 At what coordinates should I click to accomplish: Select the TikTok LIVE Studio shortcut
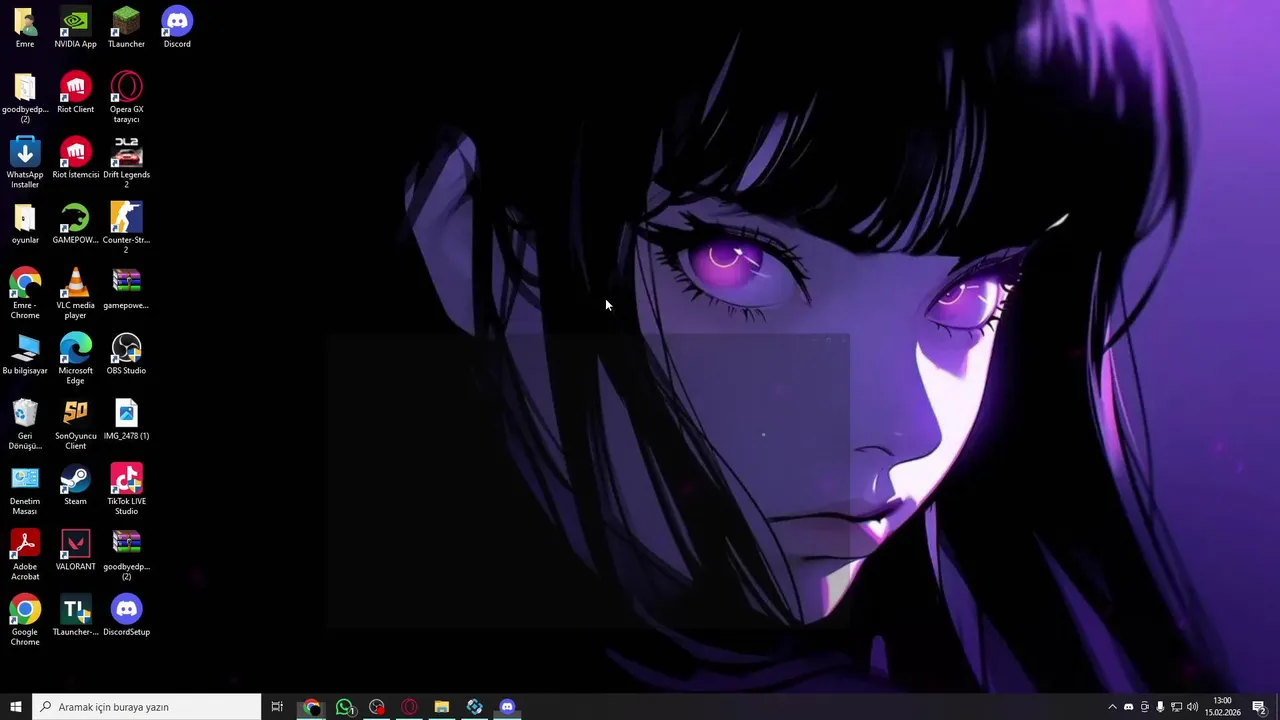pyautogui.click(x=126, y=490)
